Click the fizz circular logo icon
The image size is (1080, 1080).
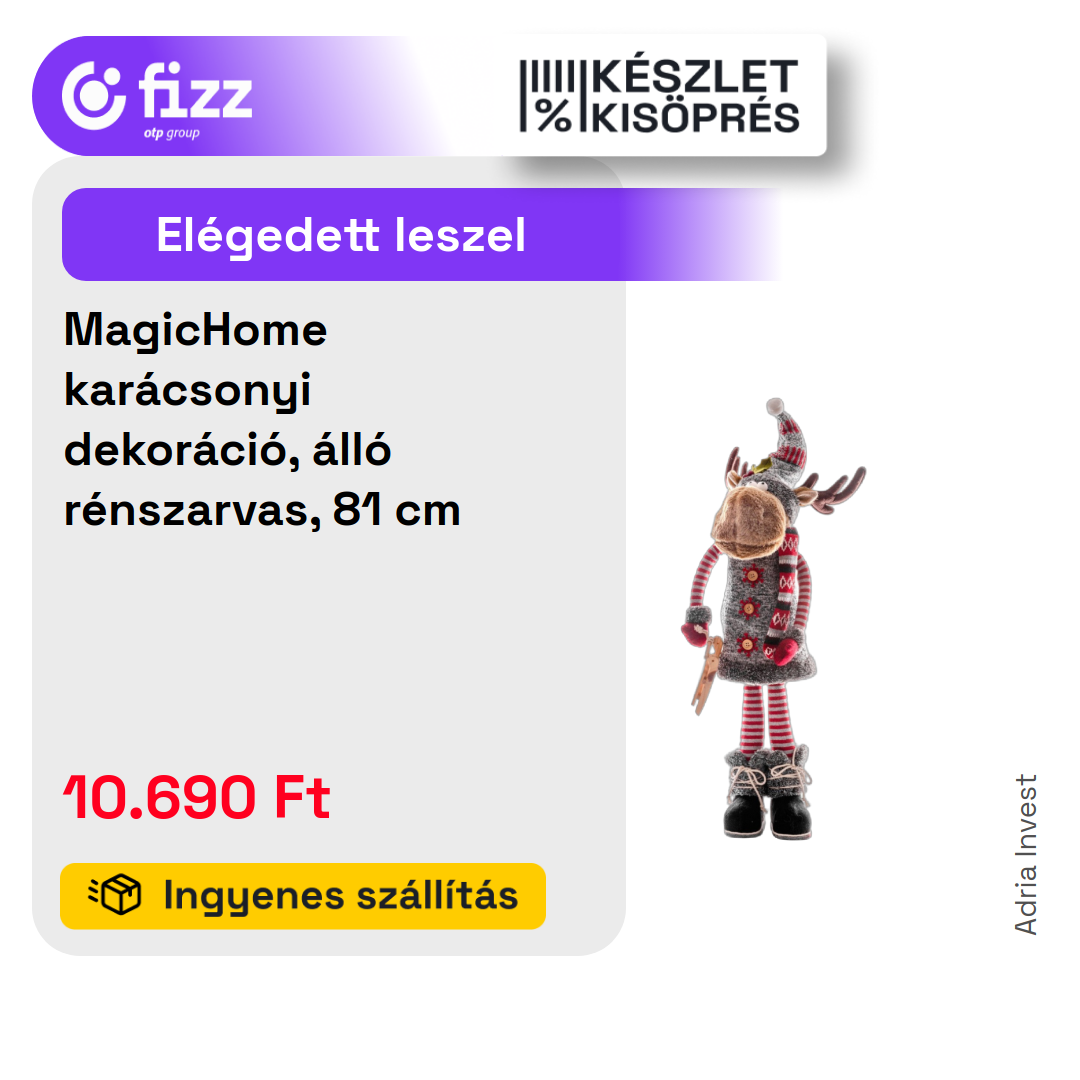pyautogui.click(x=94, y=95)
